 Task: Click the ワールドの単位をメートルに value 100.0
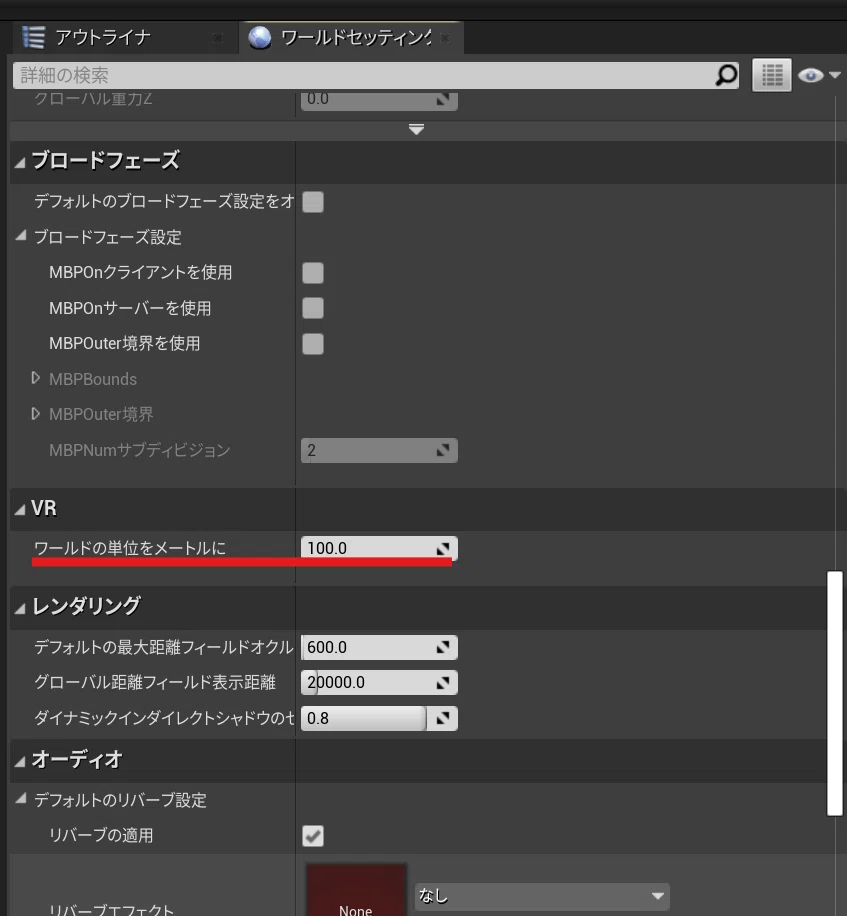[379, 548]
